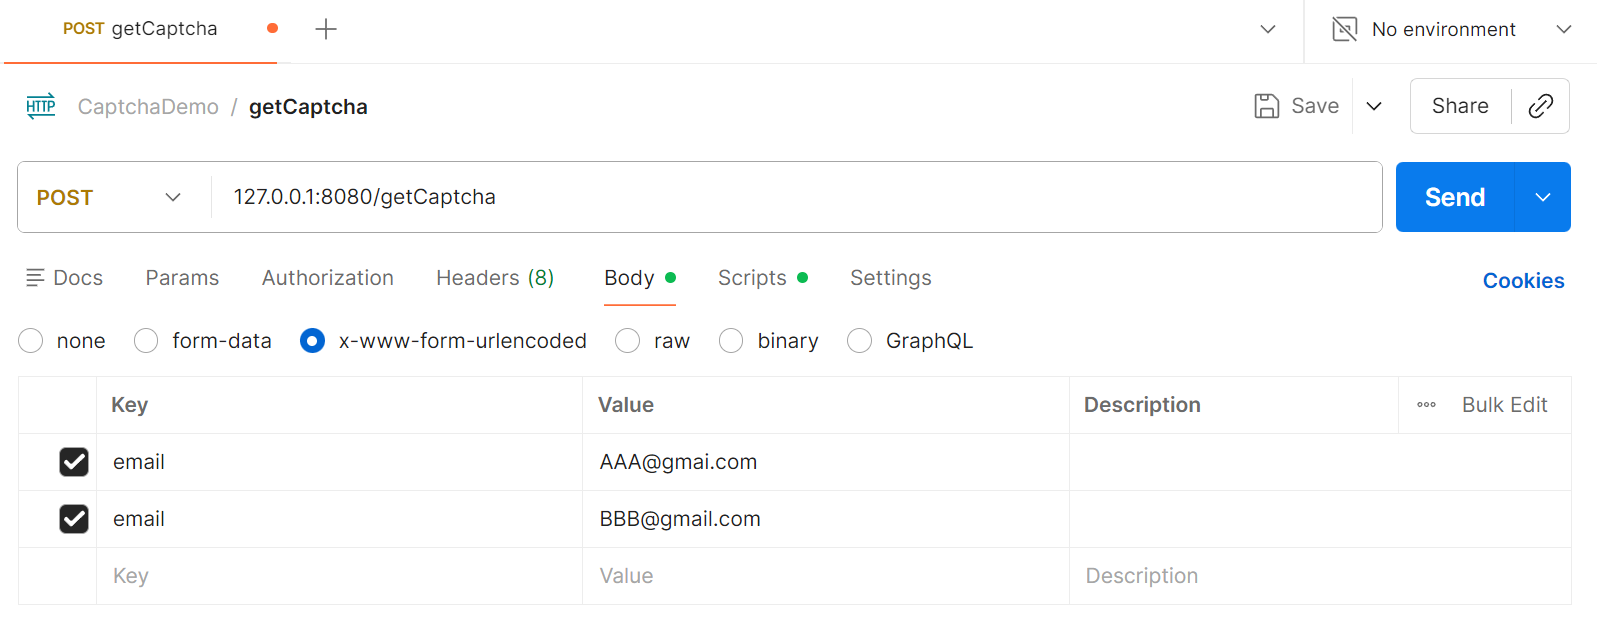
Task: Expand the Send button dropdown arrow
Action: point(1542,197)
